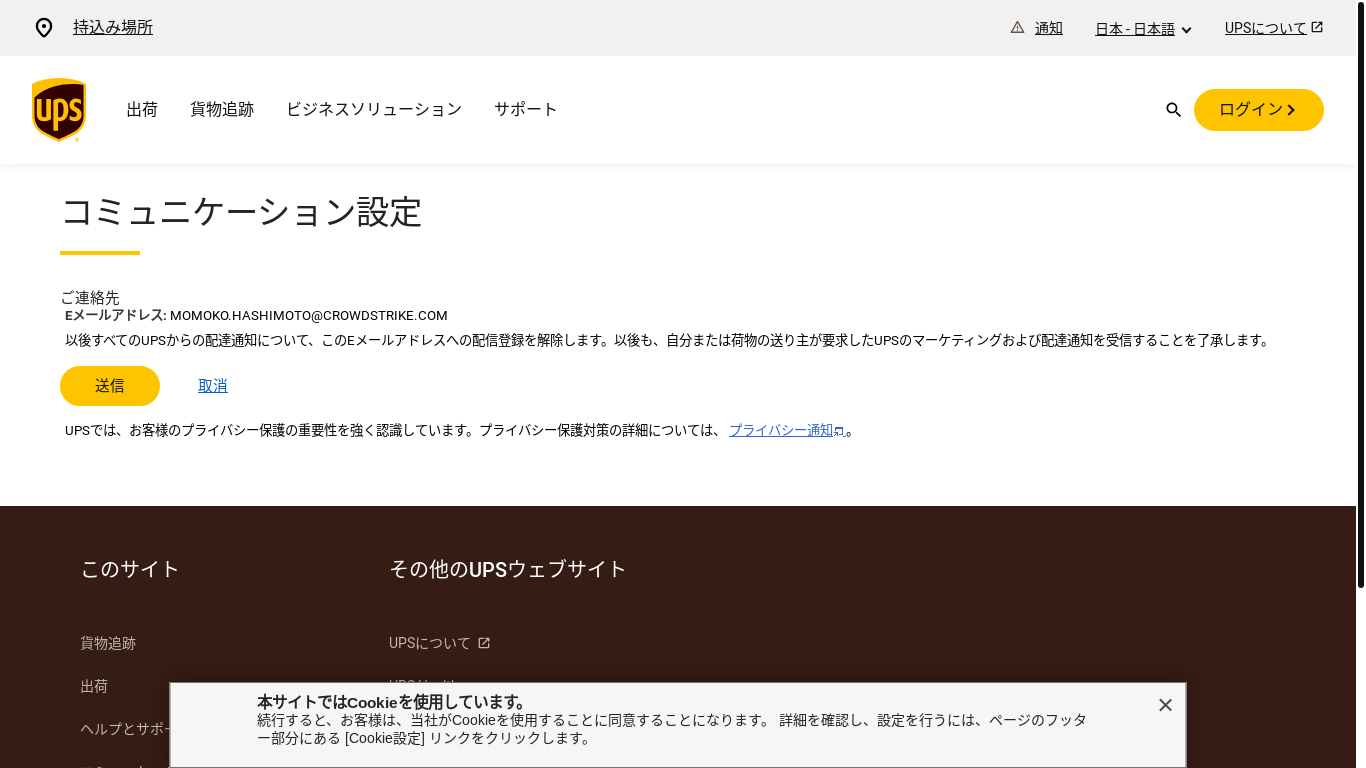Click the footer 貨物追跡 link
The width and height of the screenshot is (1366, 768).
108,643
